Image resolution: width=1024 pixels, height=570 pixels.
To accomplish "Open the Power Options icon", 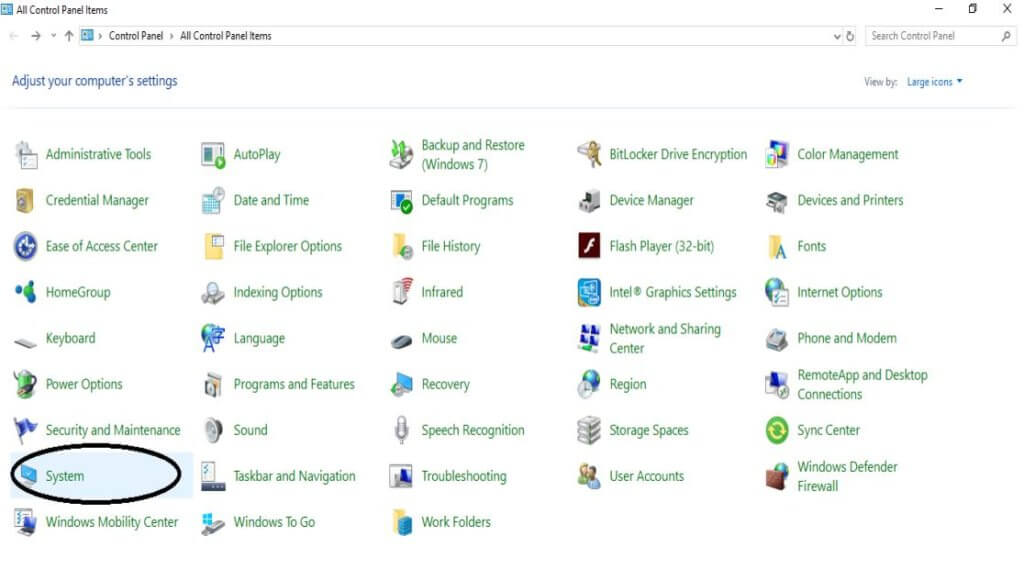I will [x=25, y=384].
